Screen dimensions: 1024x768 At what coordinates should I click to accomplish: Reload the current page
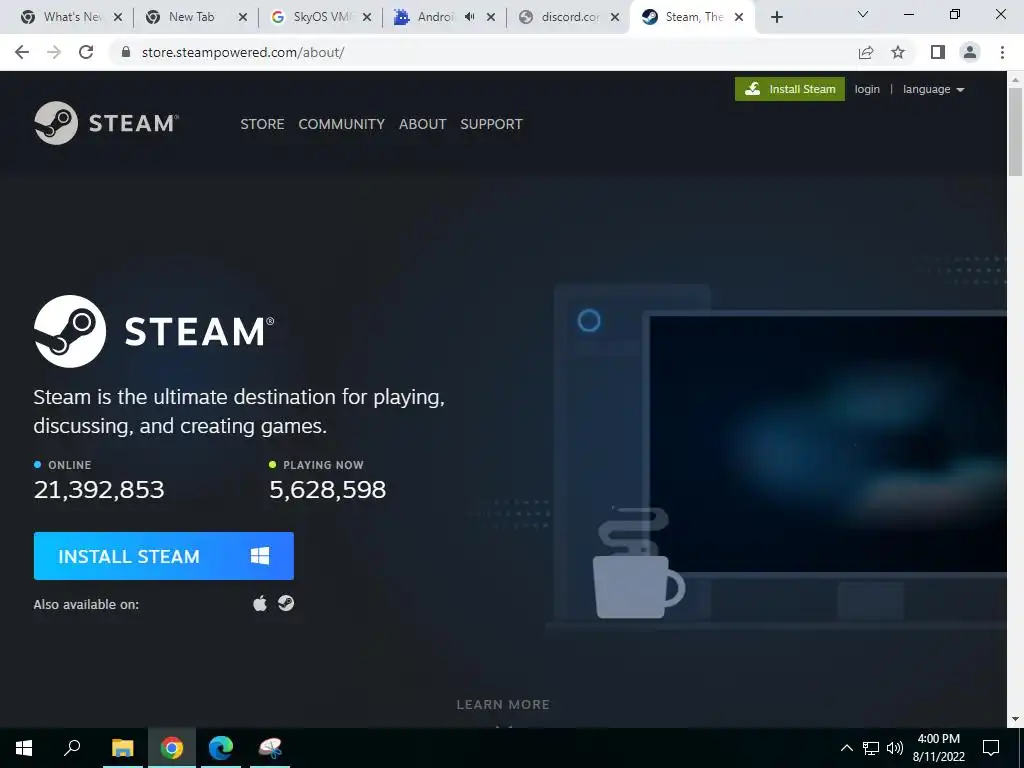click(86, 52)
